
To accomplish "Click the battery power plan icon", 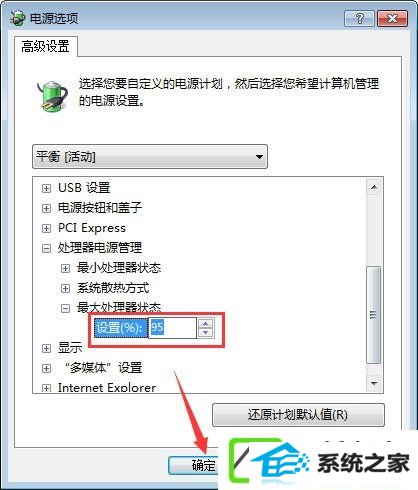I will [x=52, y=96].
